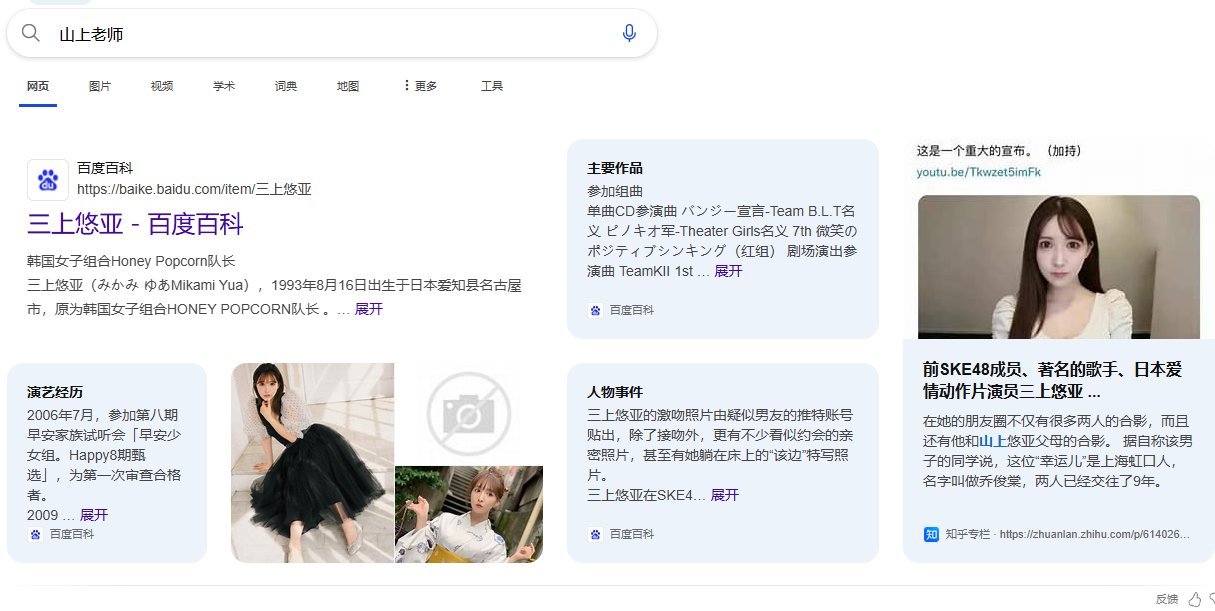This screenshot has width=1215, height=611.
Task: Open the 工具 search tools
Action: pyautogui.click(x=492, y=86)
